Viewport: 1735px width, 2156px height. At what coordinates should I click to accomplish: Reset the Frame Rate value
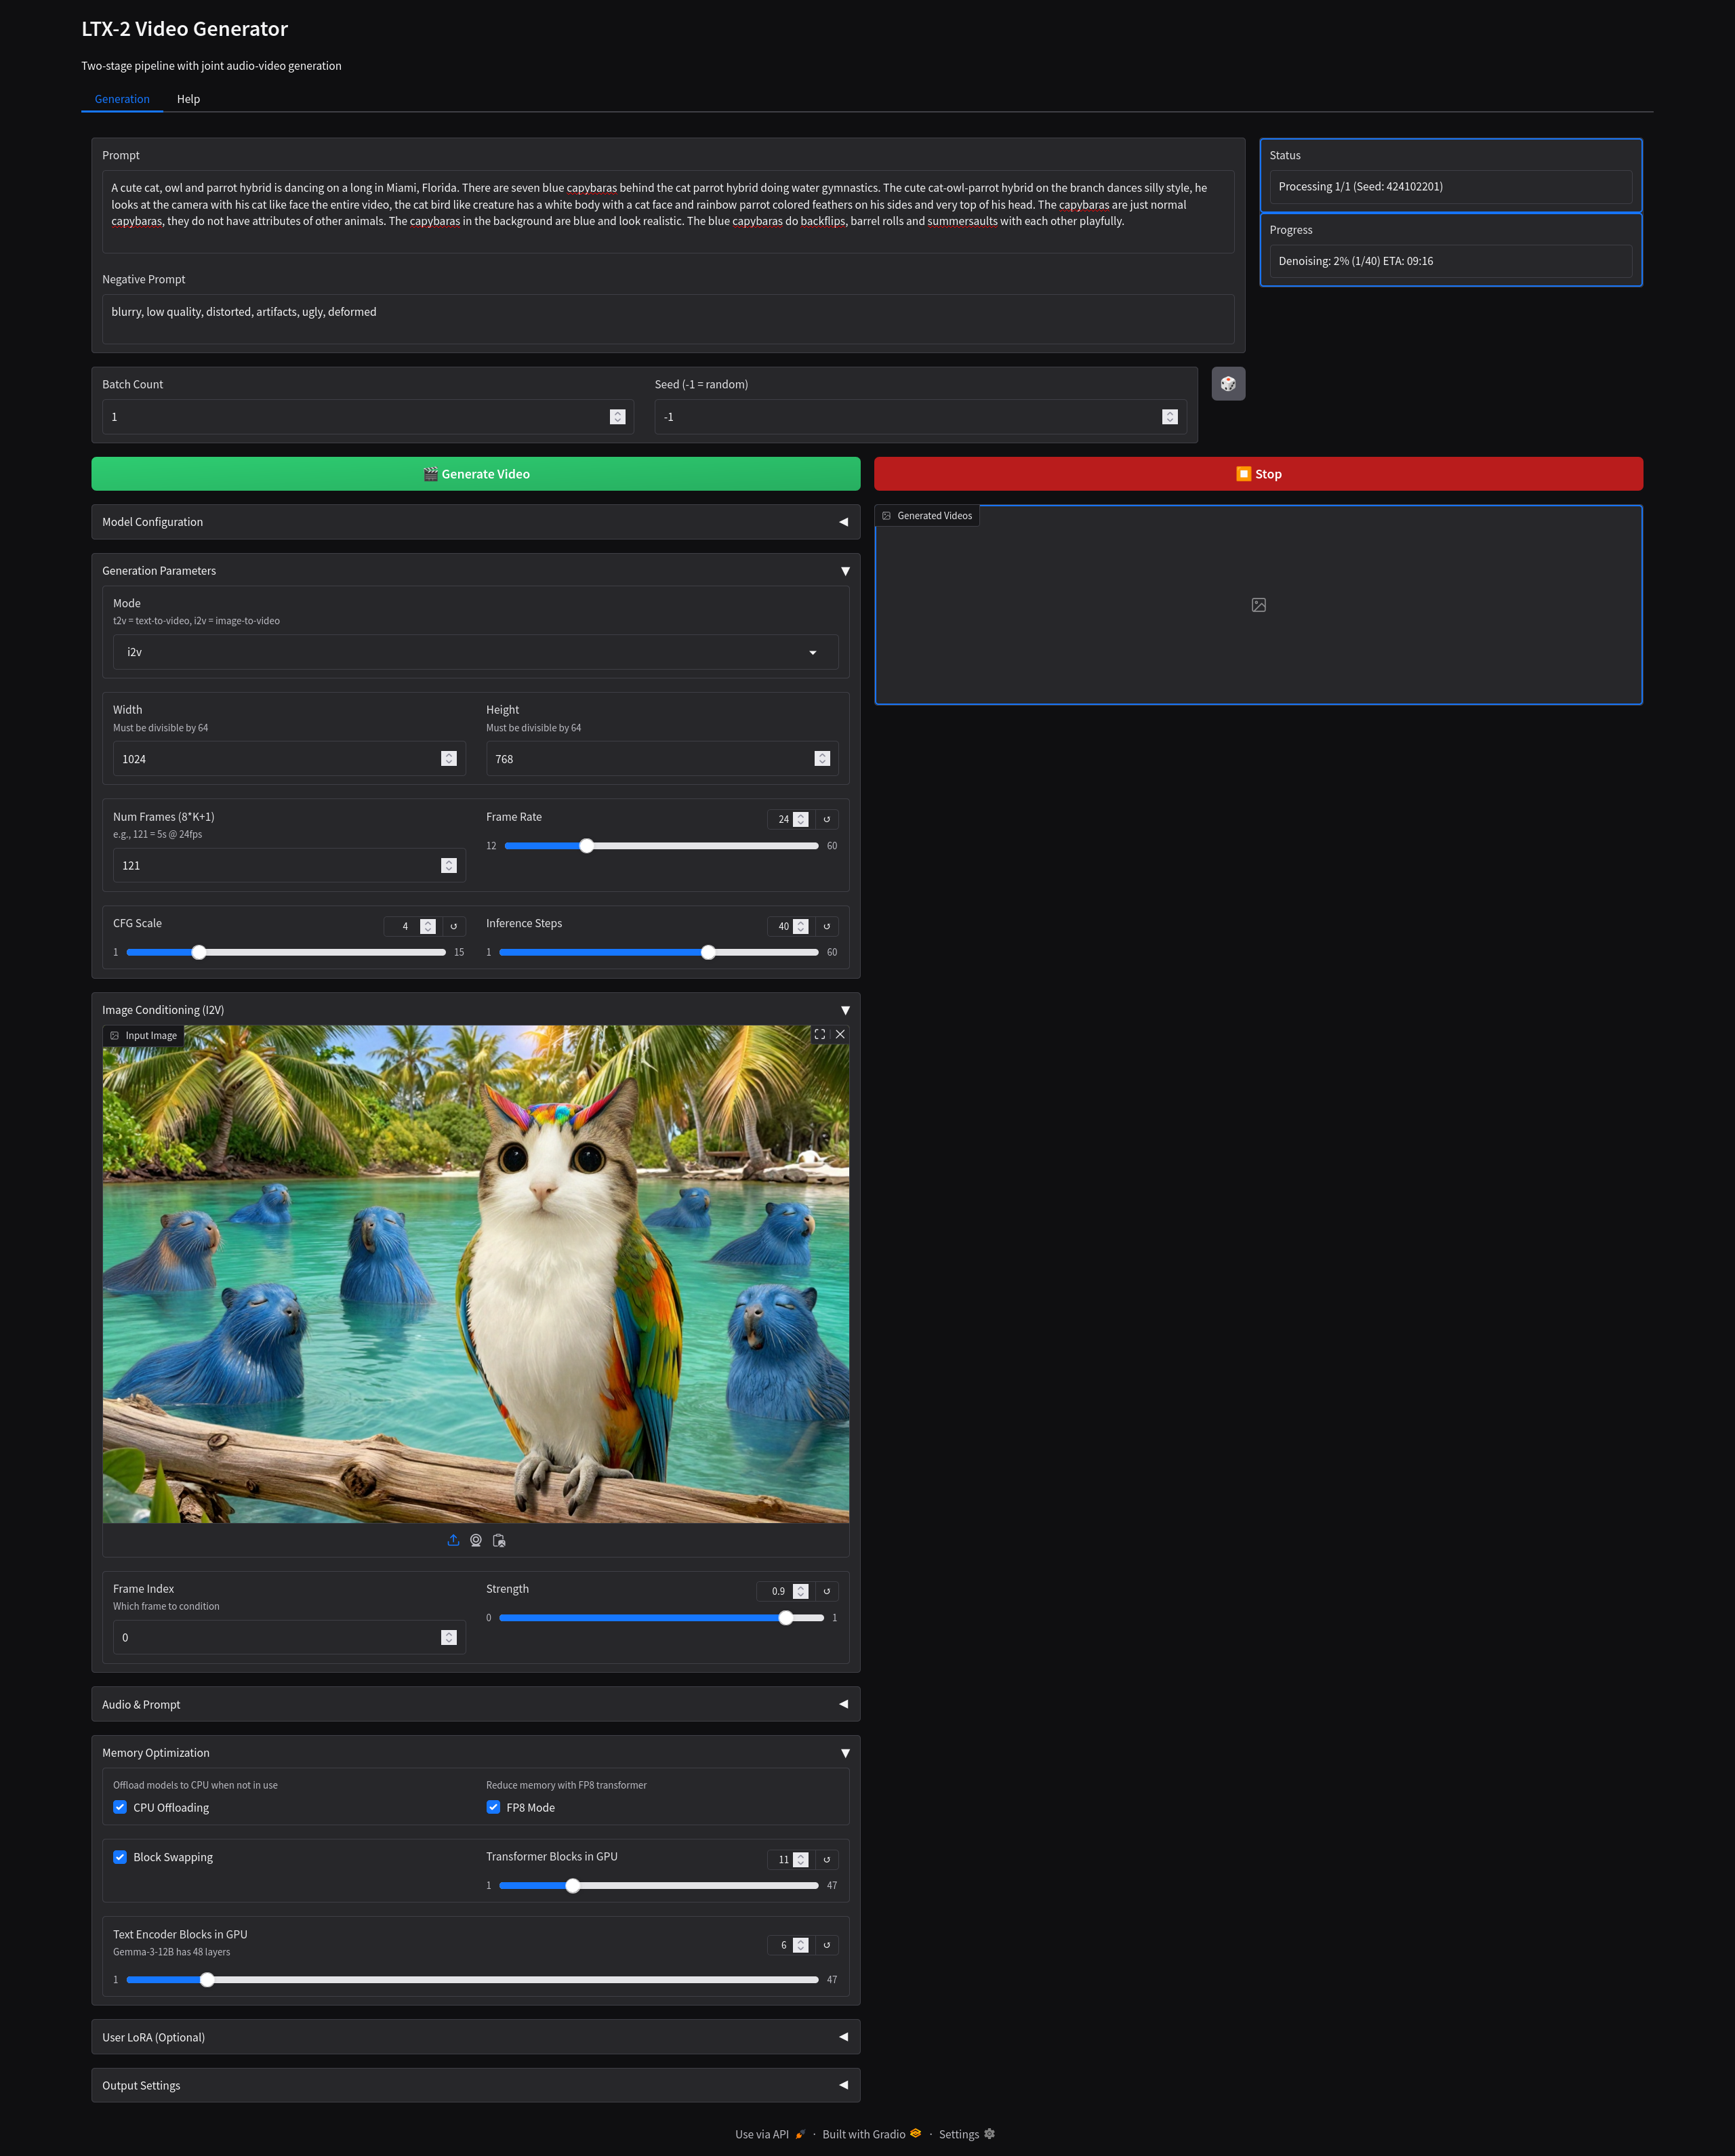(826, 819)
